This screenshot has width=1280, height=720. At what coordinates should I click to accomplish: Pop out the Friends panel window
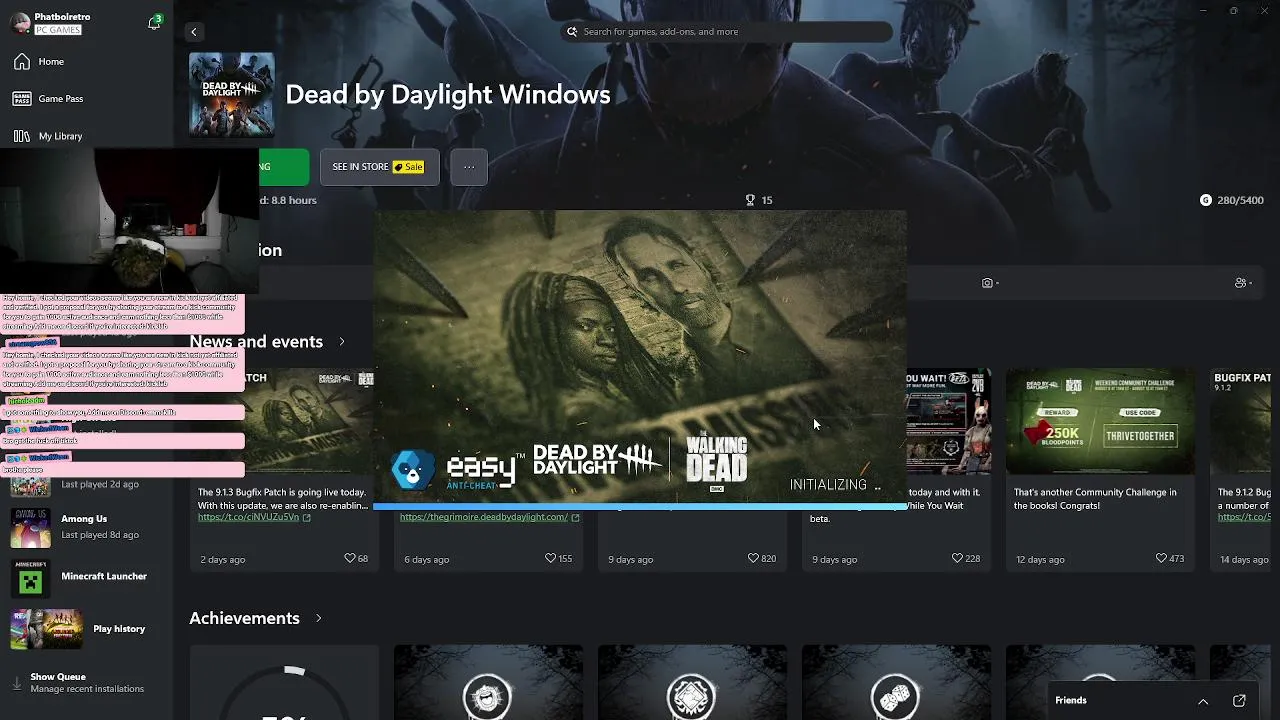(x=1239, y=701)
